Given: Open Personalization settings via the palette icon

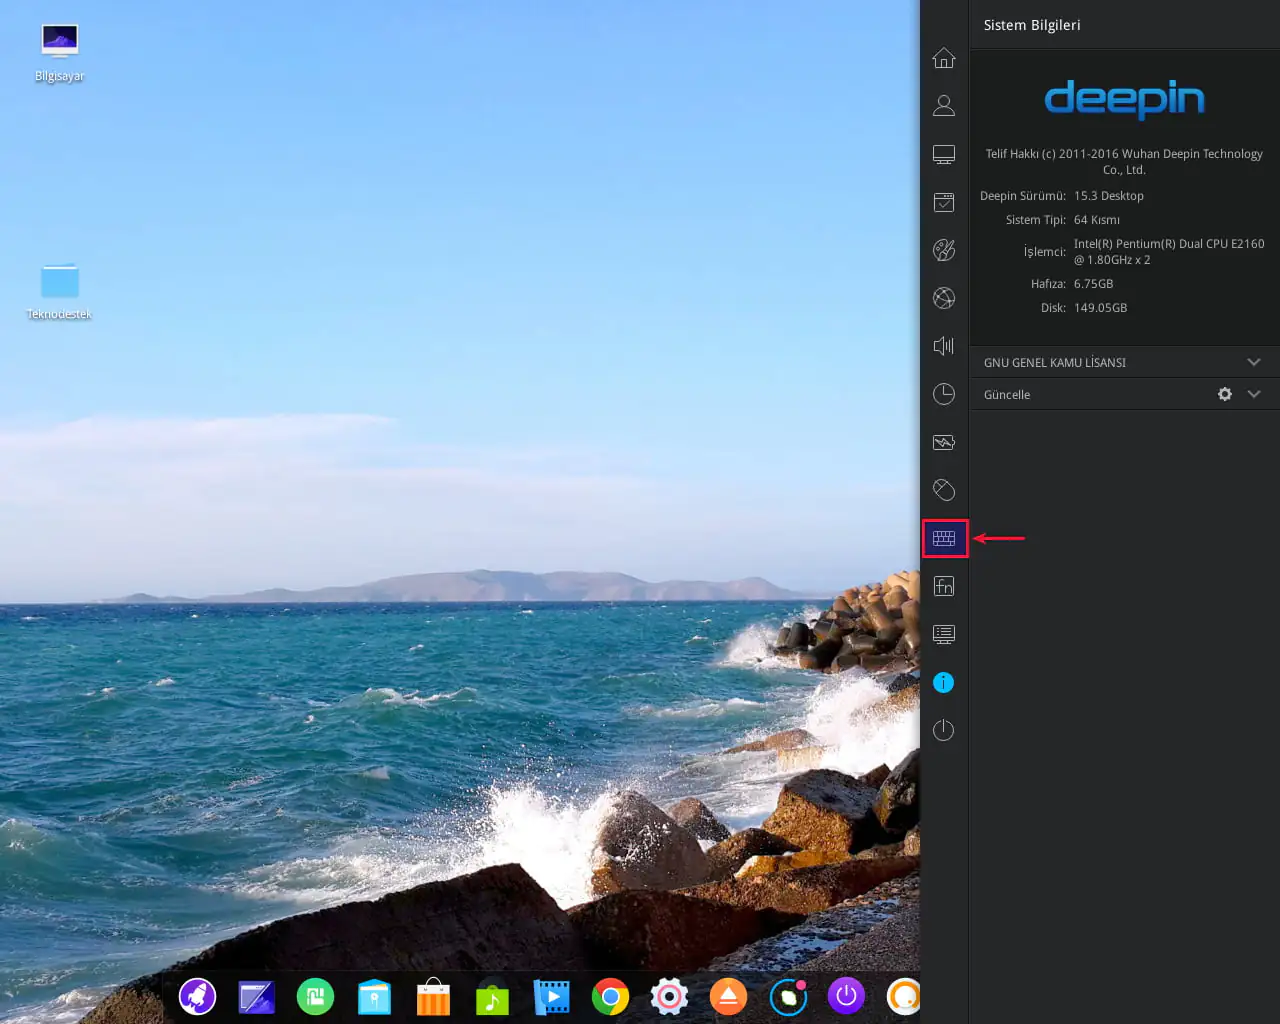Looking at the screenshot, I should click(943, 249).
